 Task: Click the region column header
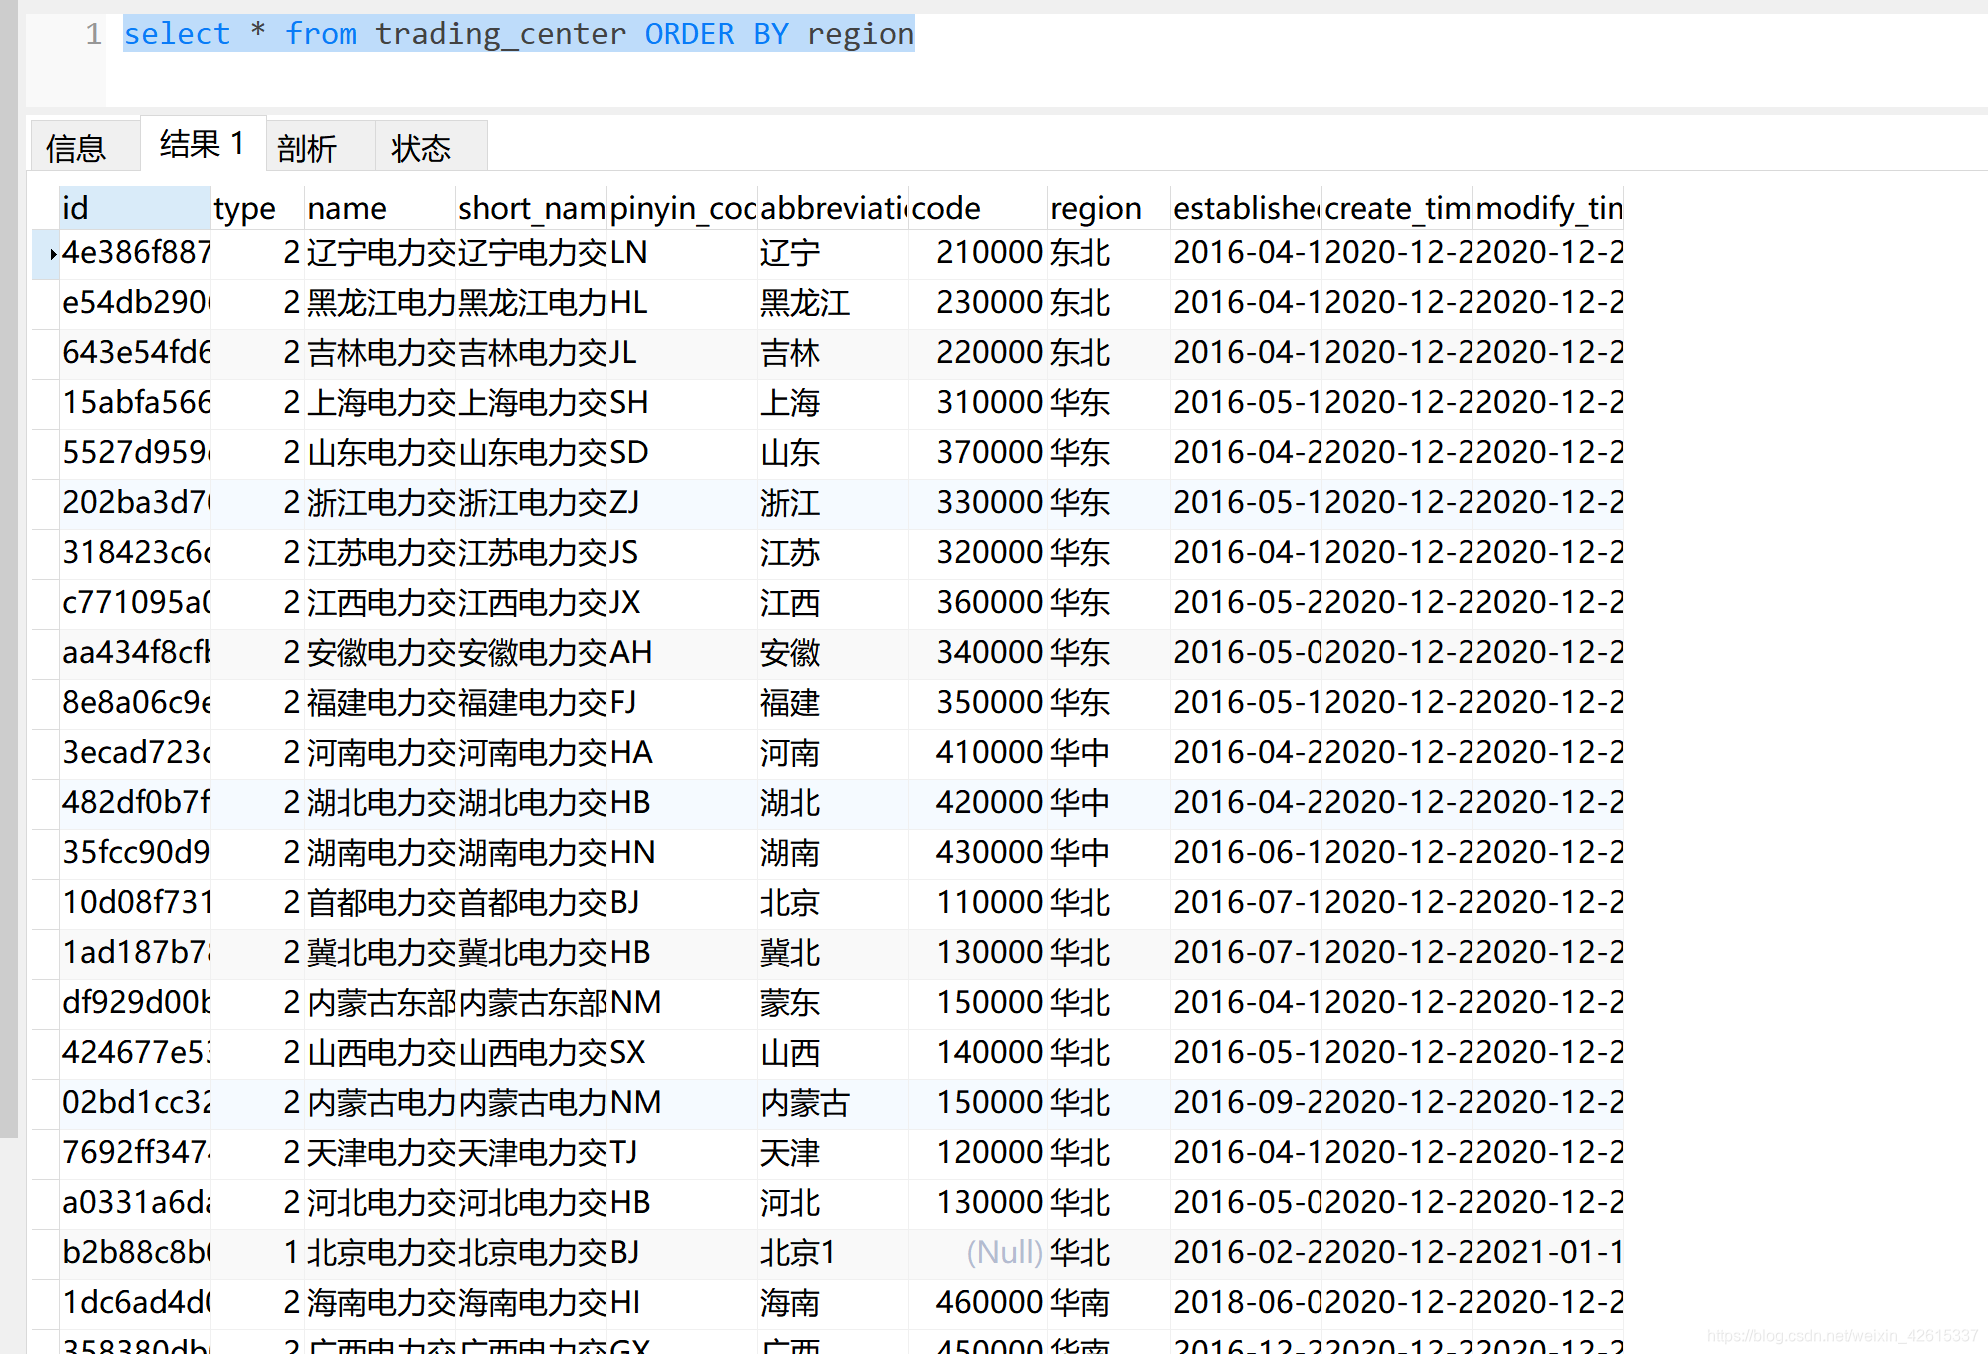pos(1096,208)
